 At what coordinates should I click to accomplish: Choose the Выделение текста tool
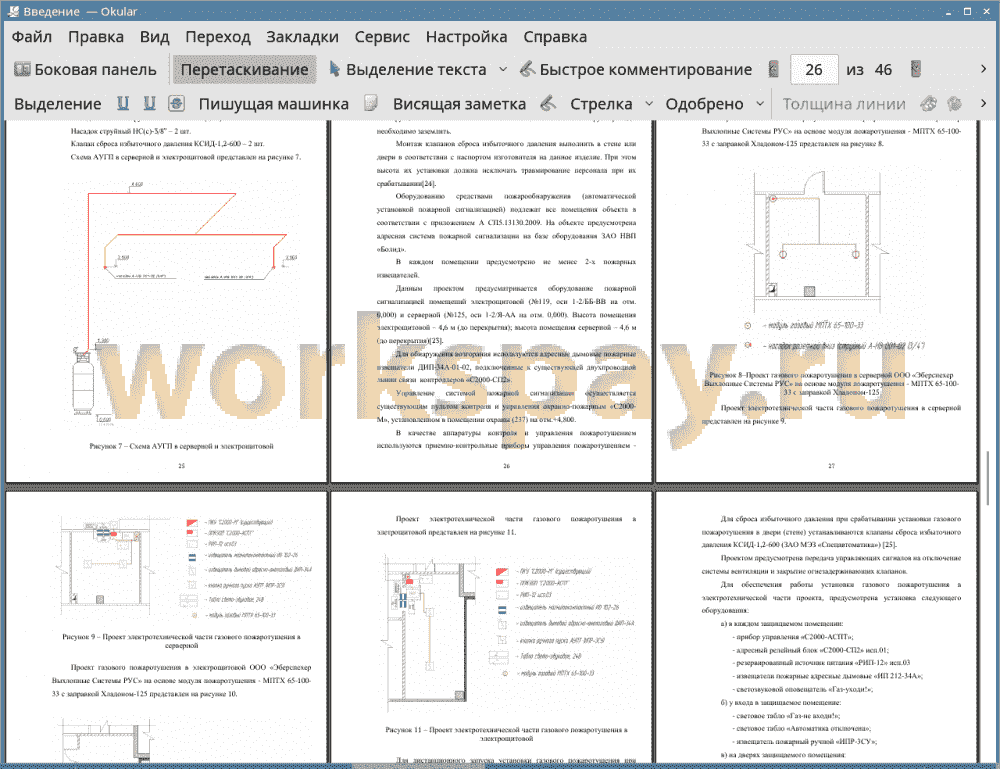(408, 70)
